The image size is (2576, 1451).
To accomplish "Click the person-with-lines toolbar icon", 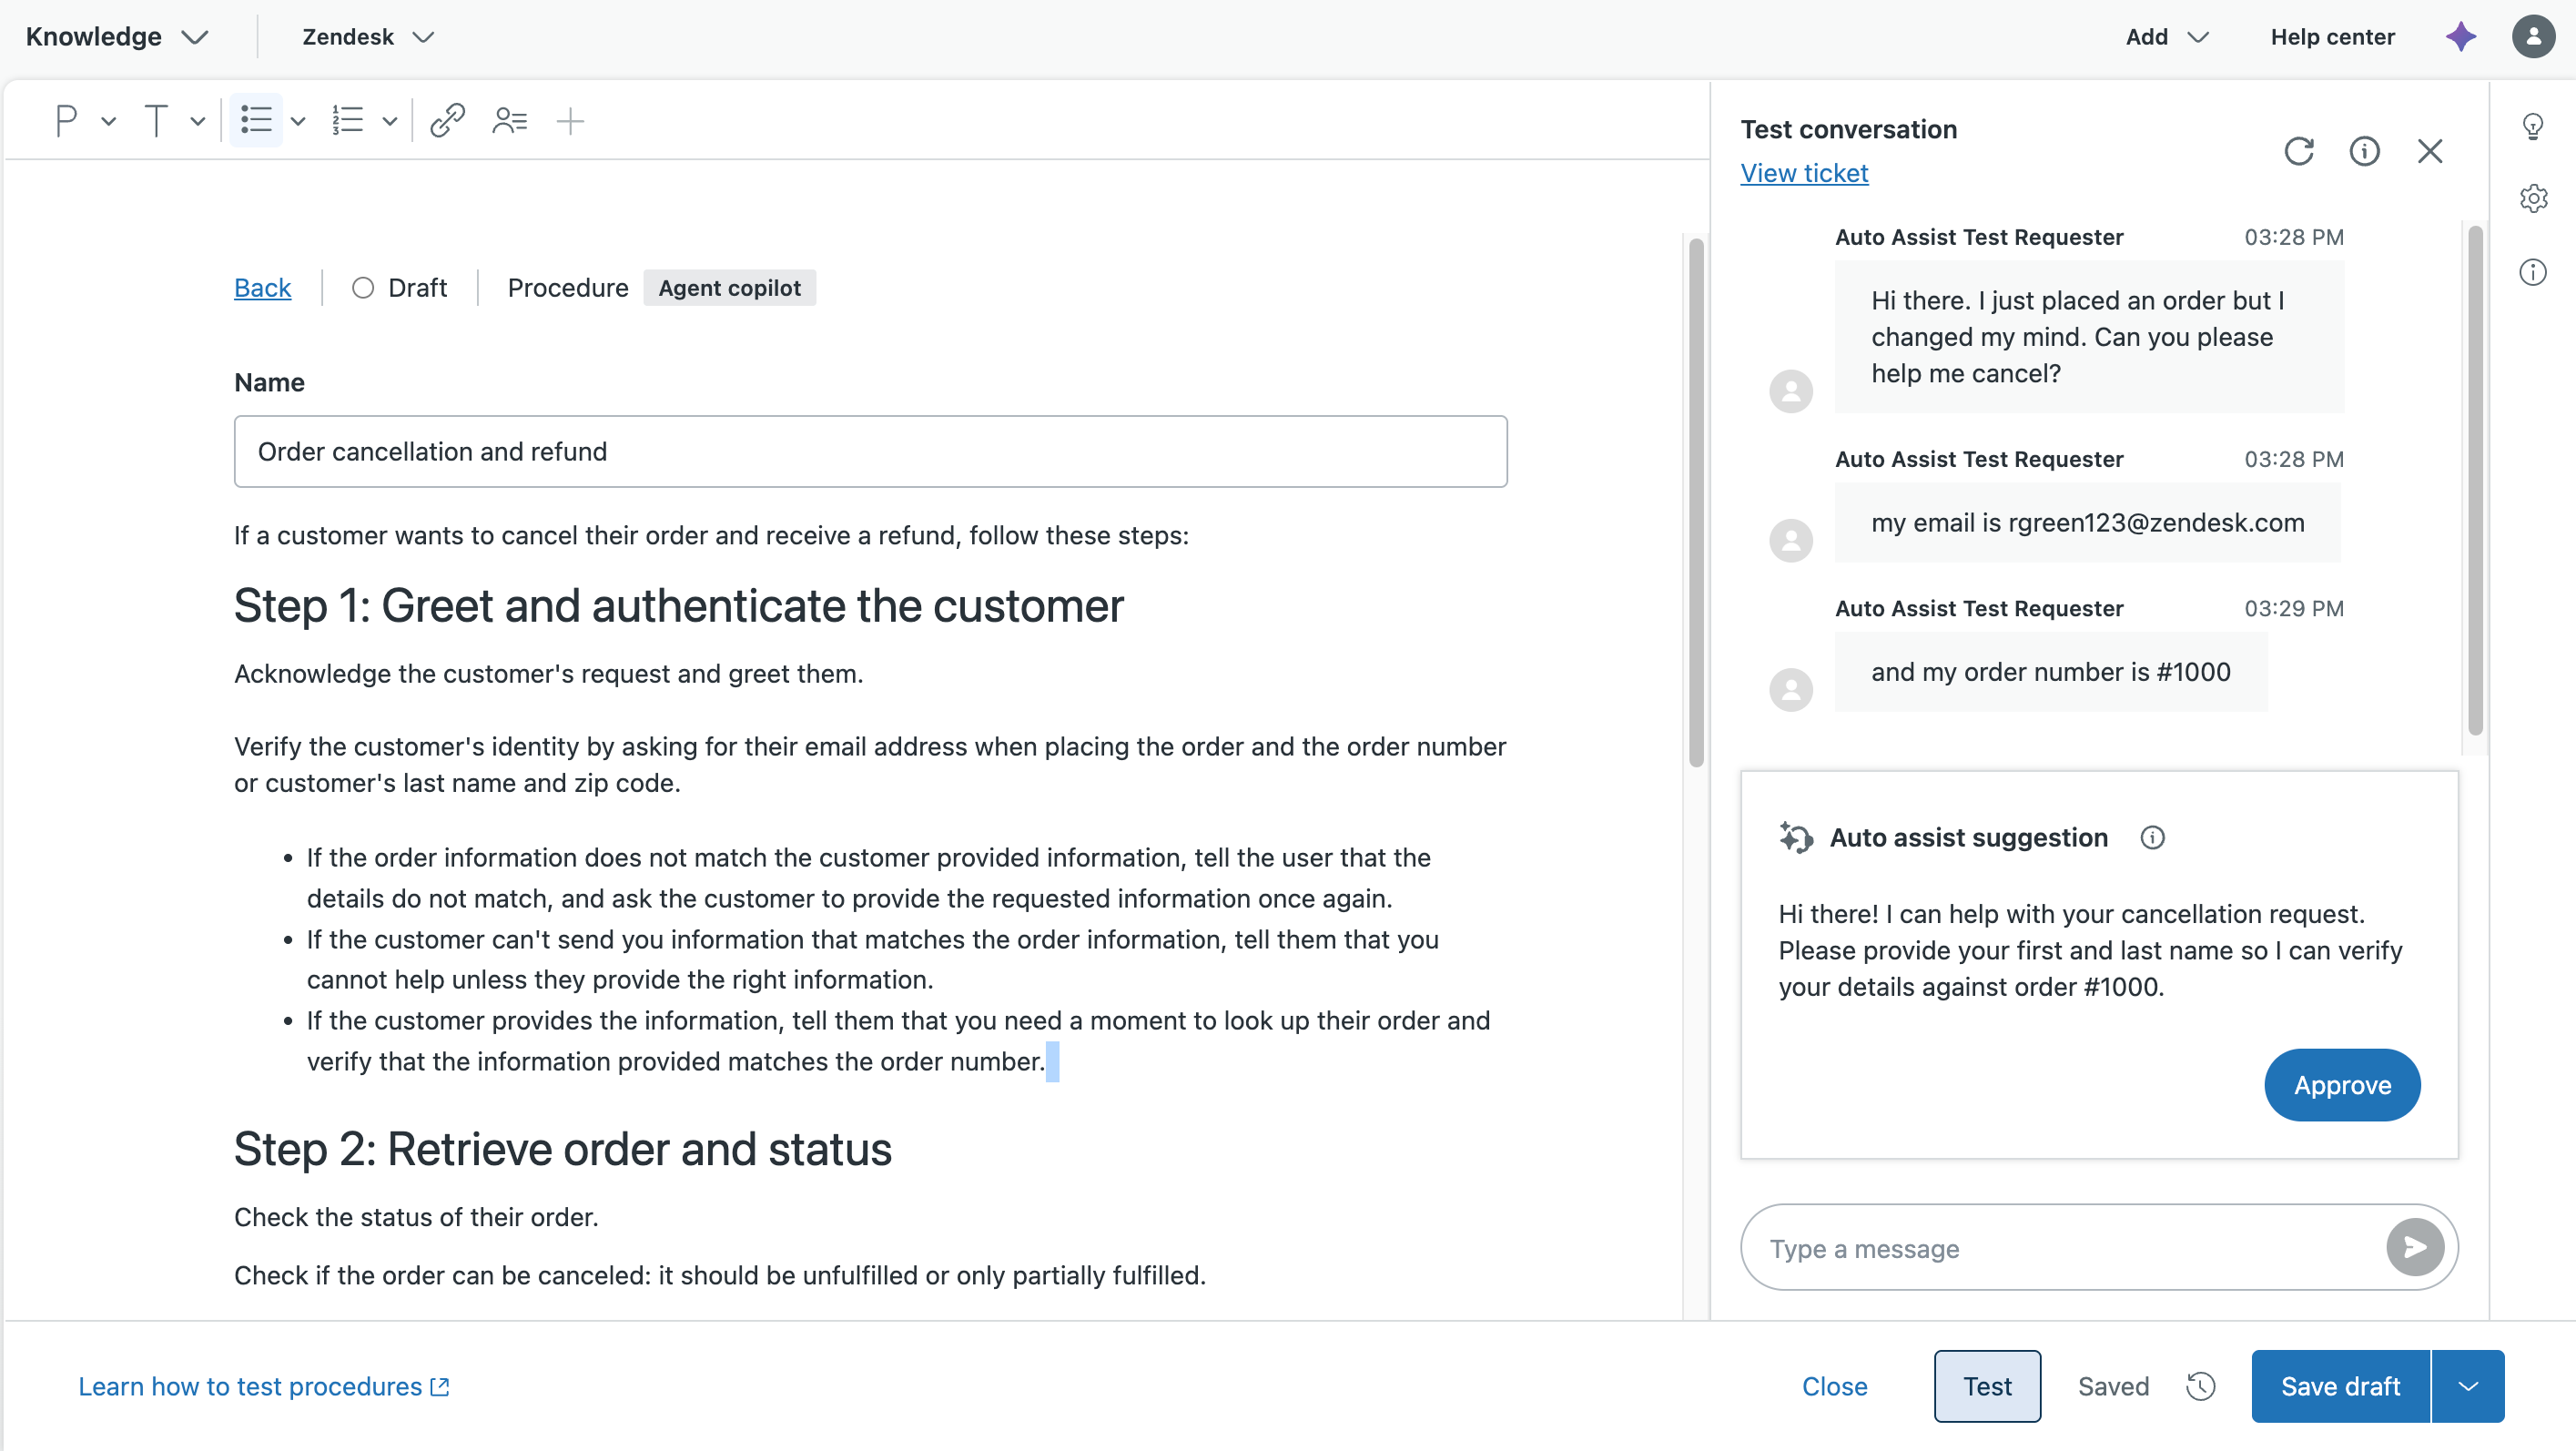I will tap(509, 121).
